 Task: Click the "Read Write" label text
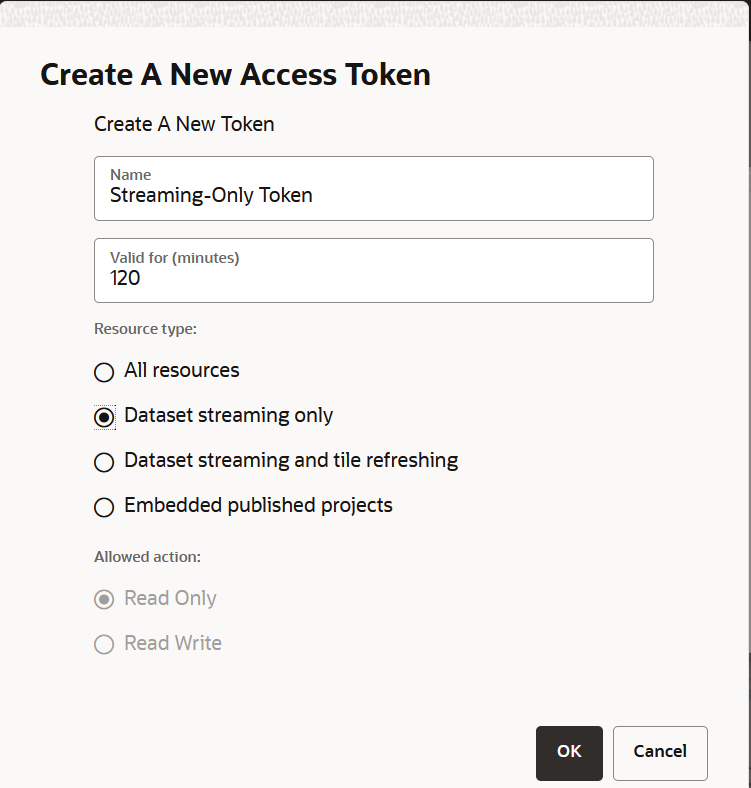pos(173,644)
